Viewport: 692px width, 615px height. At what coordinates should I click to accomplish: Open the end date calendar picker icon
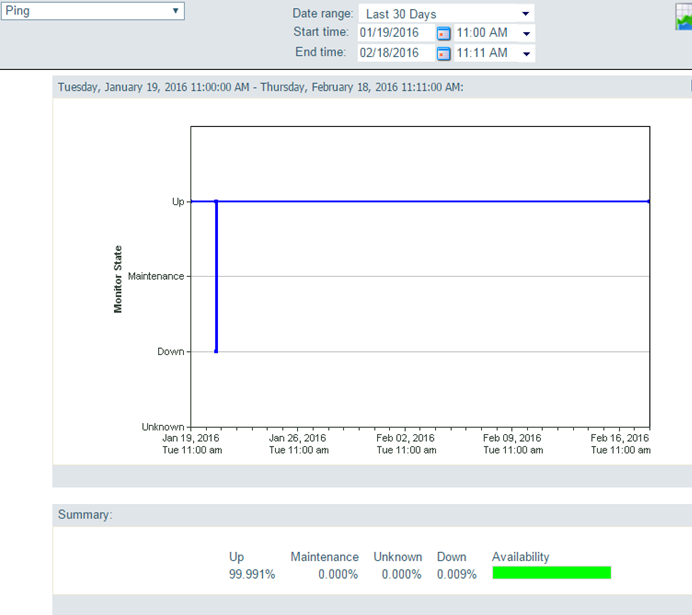coord(443,53)
